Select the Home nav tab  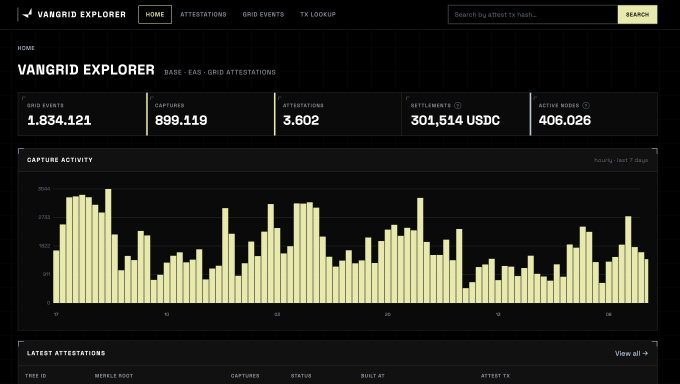tap(155, 14)
